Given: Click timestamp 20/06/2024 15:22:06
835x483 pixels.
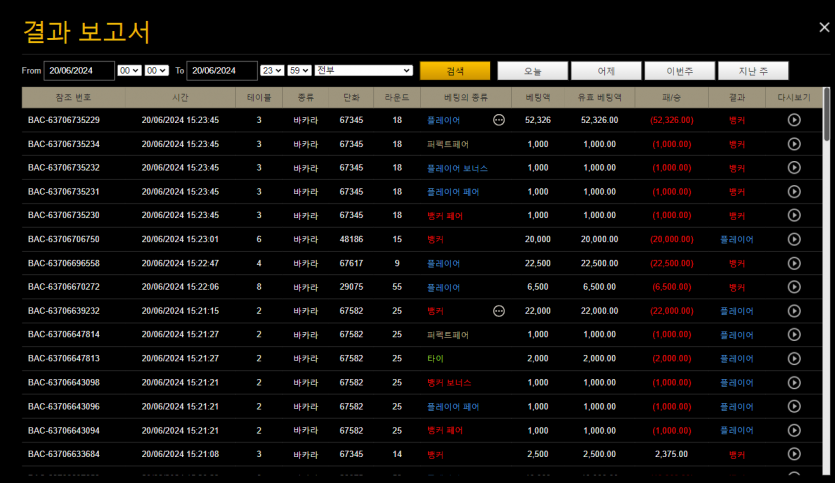Looking at the screenshot, I should [180, 286].
